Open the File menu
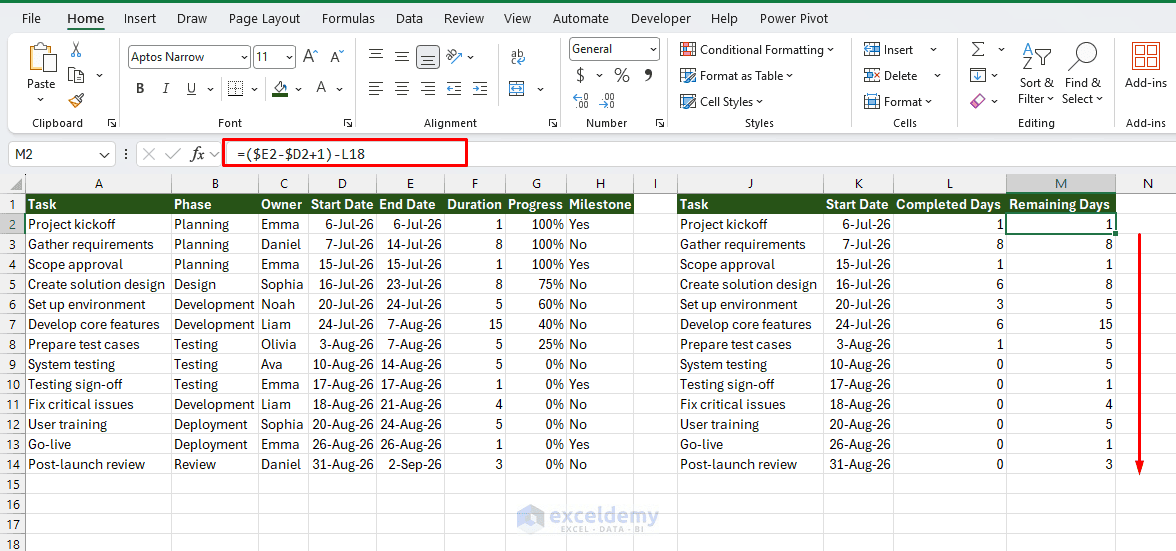The width and height of the screenshot is (1176, 551). [x=32, y=19]
